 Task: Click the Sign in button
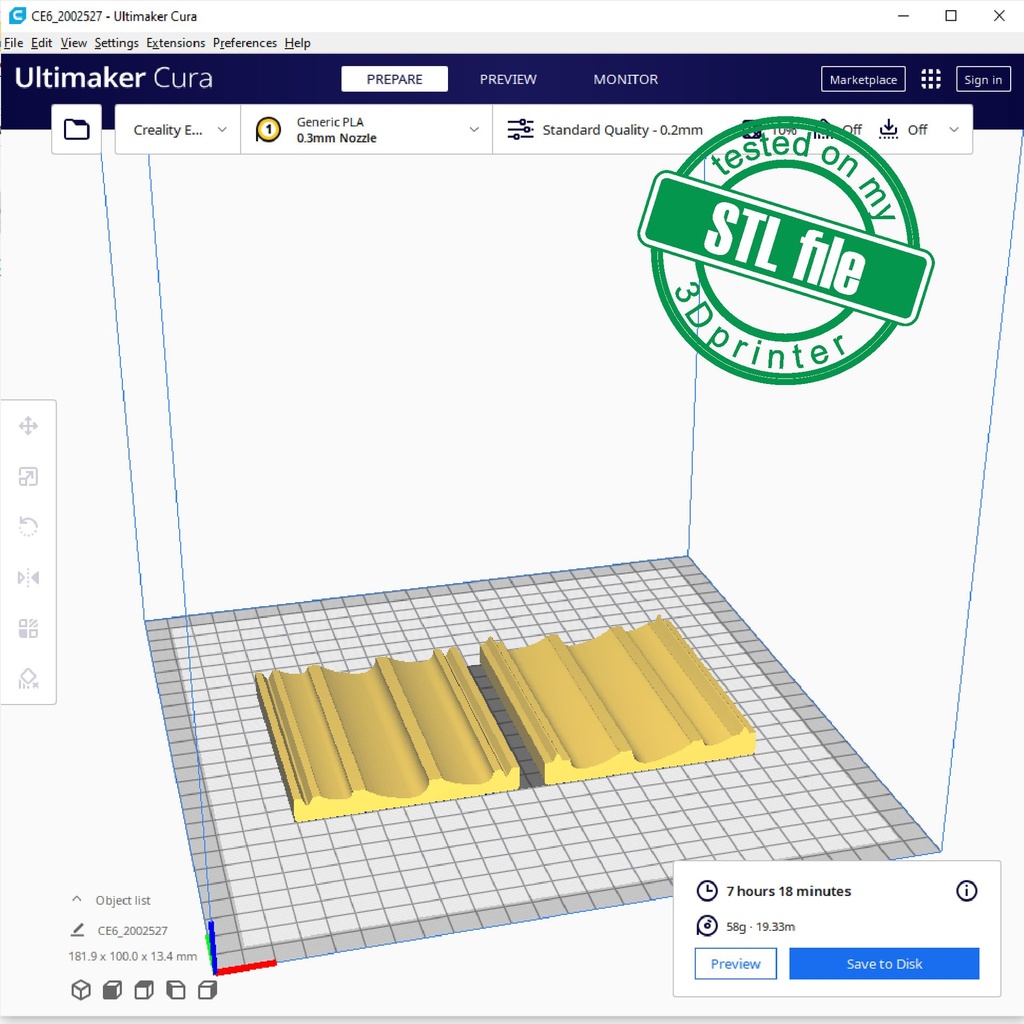[x=982, y=80]
